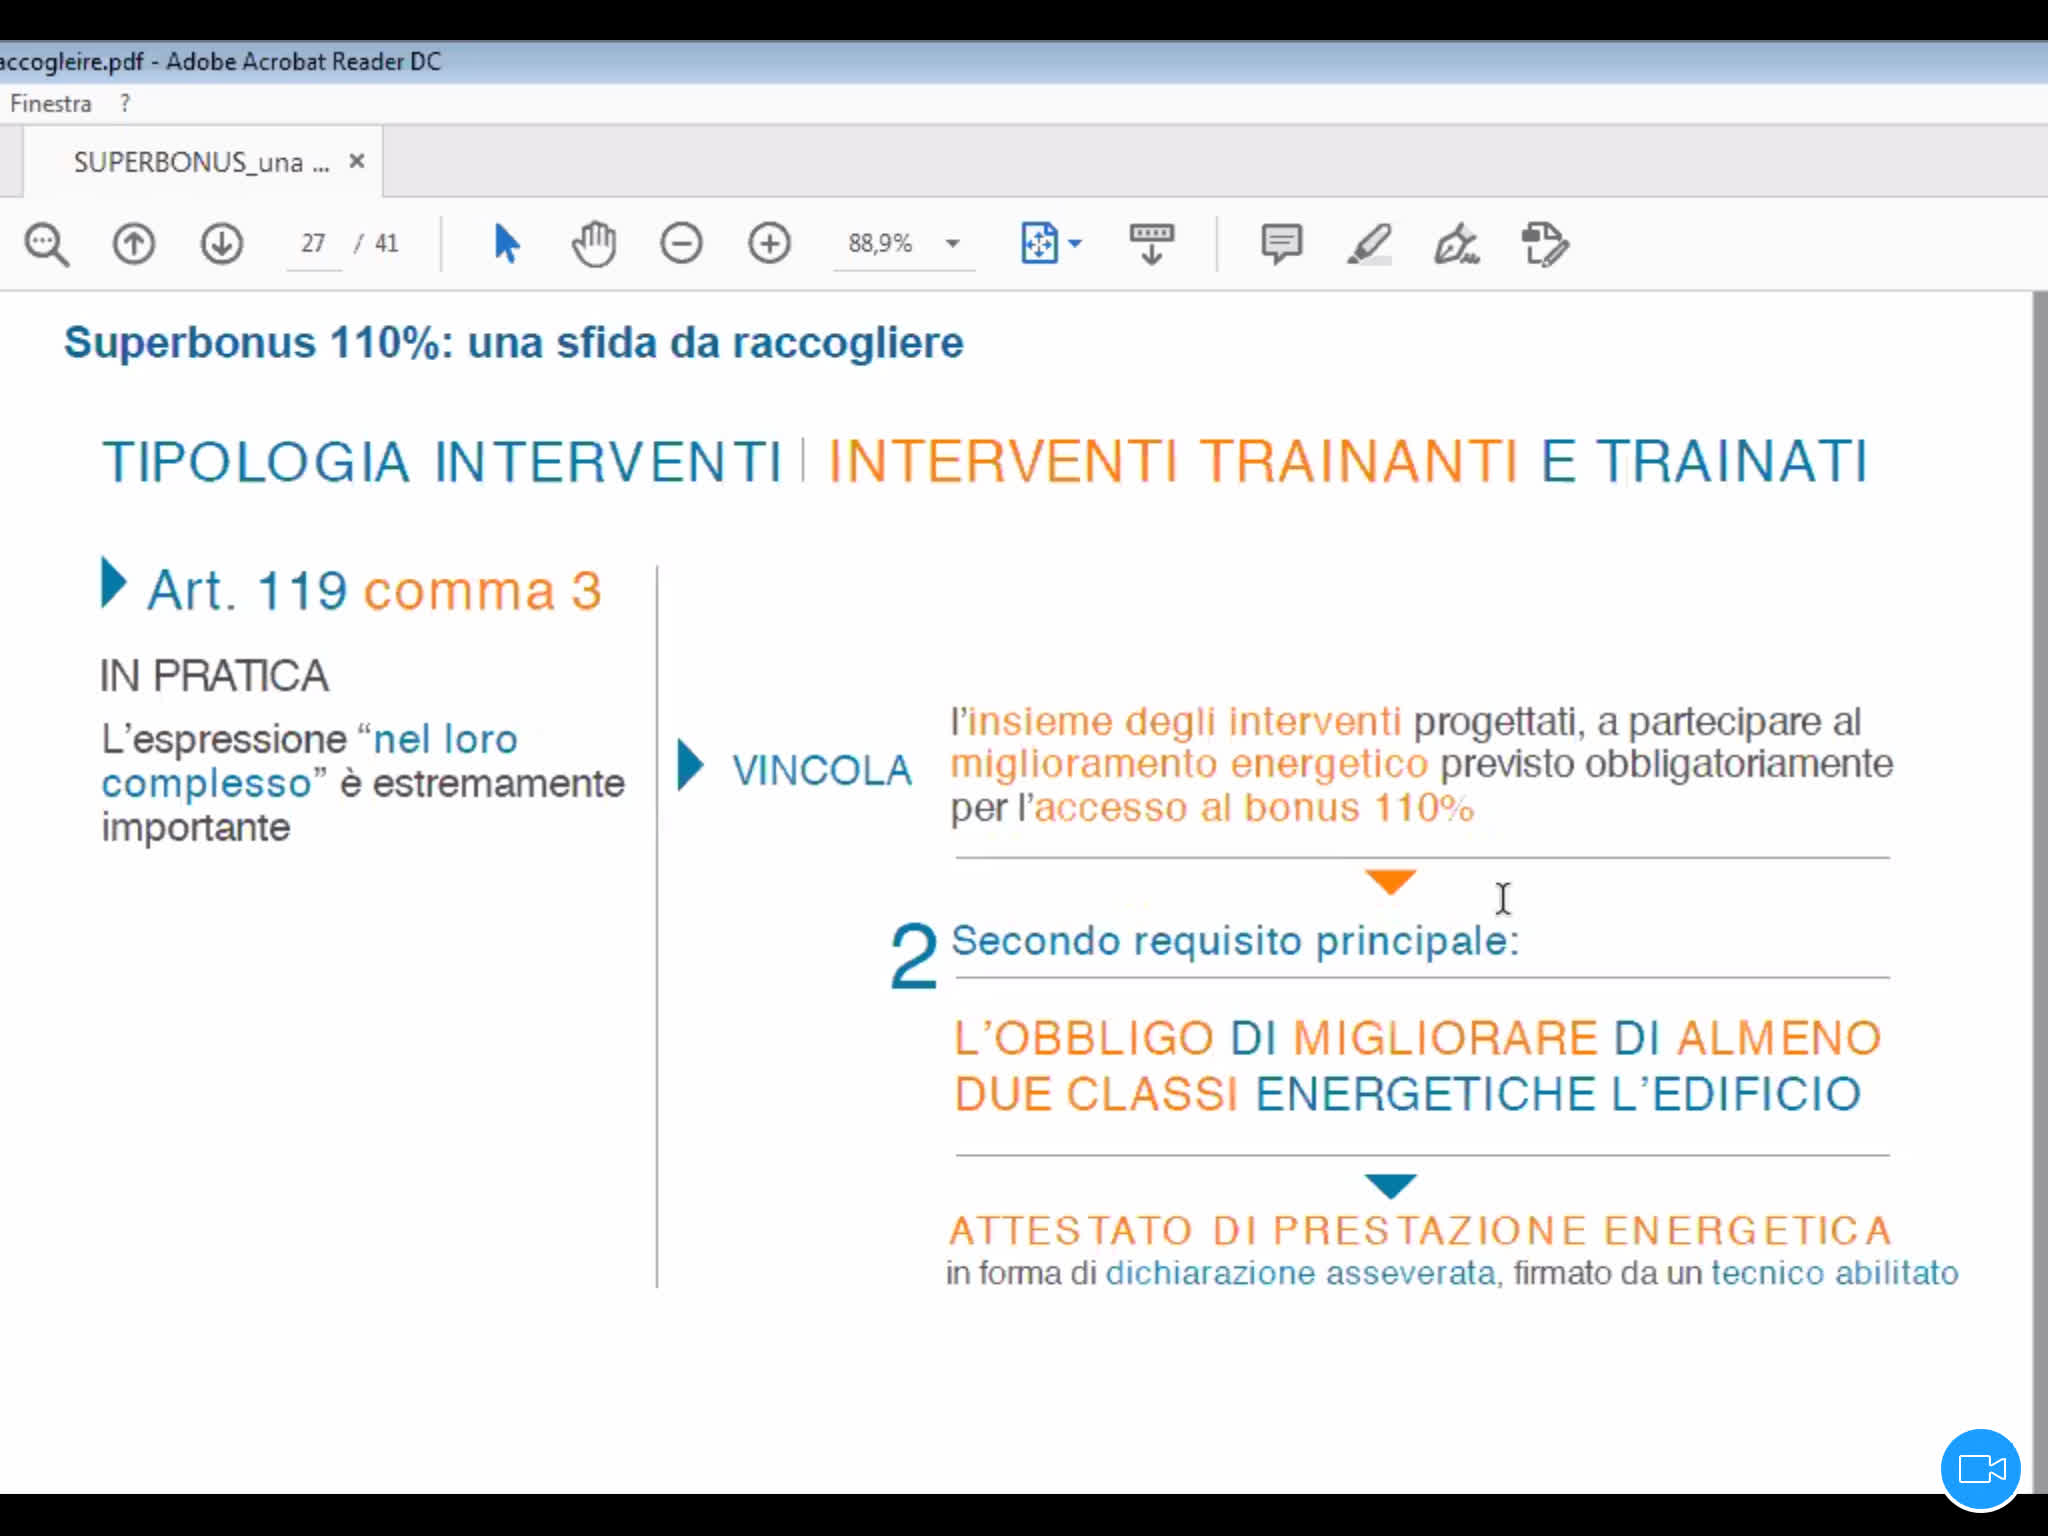The height and width of the screenshot is (1536, 2048).
Task: Select the highlighter tool
Action: [1369, 244]
